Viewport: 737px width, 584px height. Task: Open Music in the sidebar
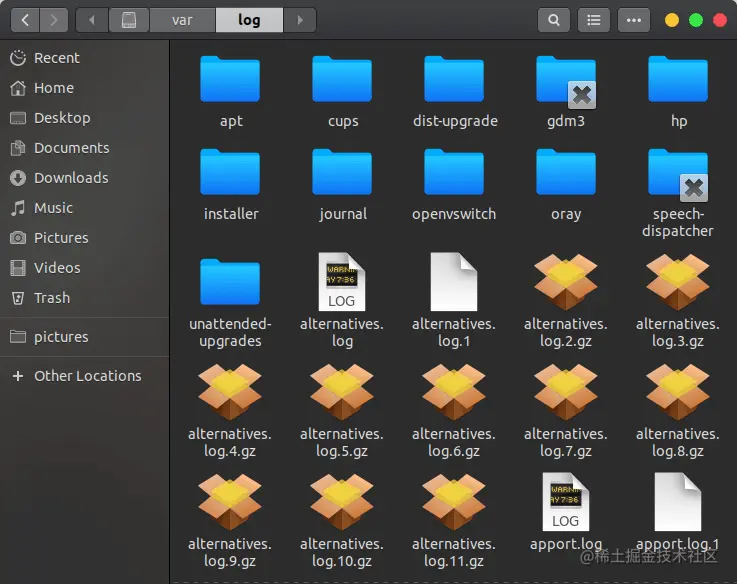click(85, 208)
